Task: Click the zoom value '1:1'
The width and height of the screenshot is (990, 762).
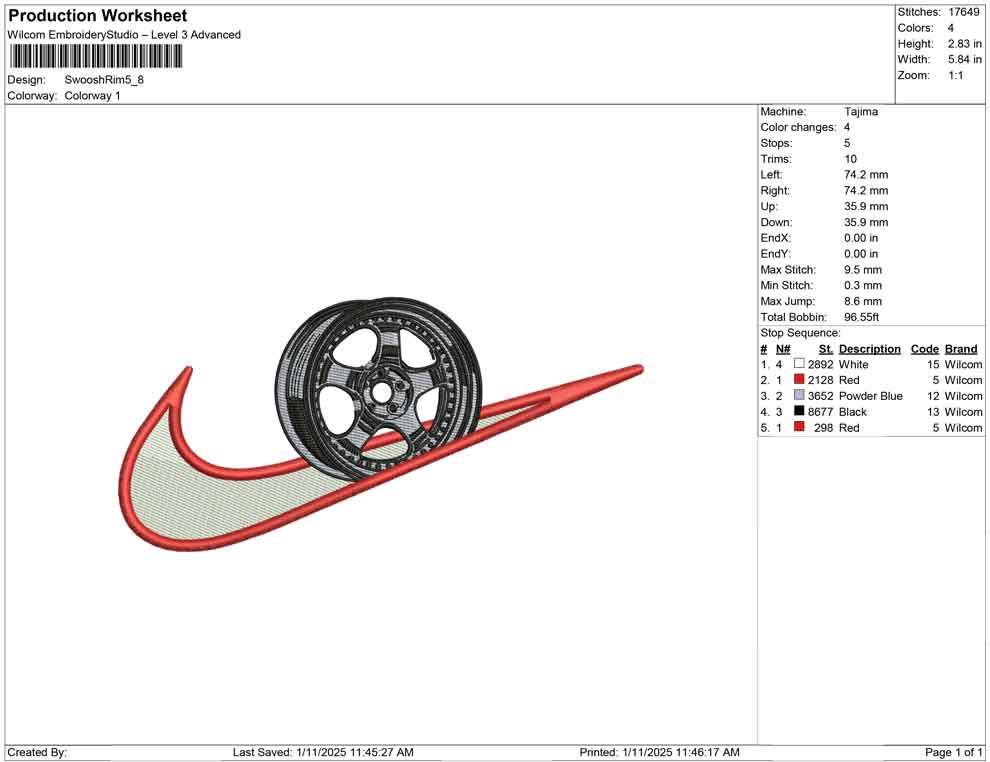Action: click(x=955, y=75)
